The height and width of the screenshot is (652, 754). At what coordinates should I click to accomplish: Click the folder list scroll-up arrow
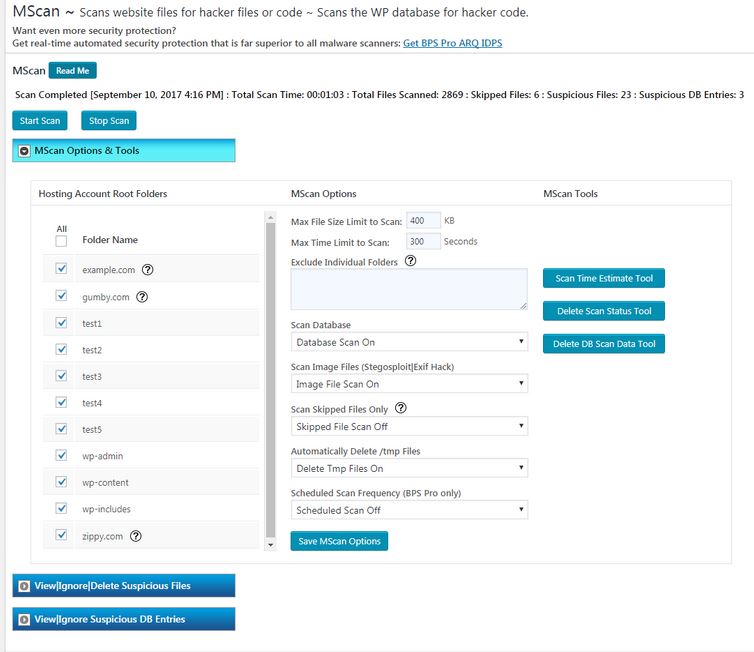click(271, 217)
